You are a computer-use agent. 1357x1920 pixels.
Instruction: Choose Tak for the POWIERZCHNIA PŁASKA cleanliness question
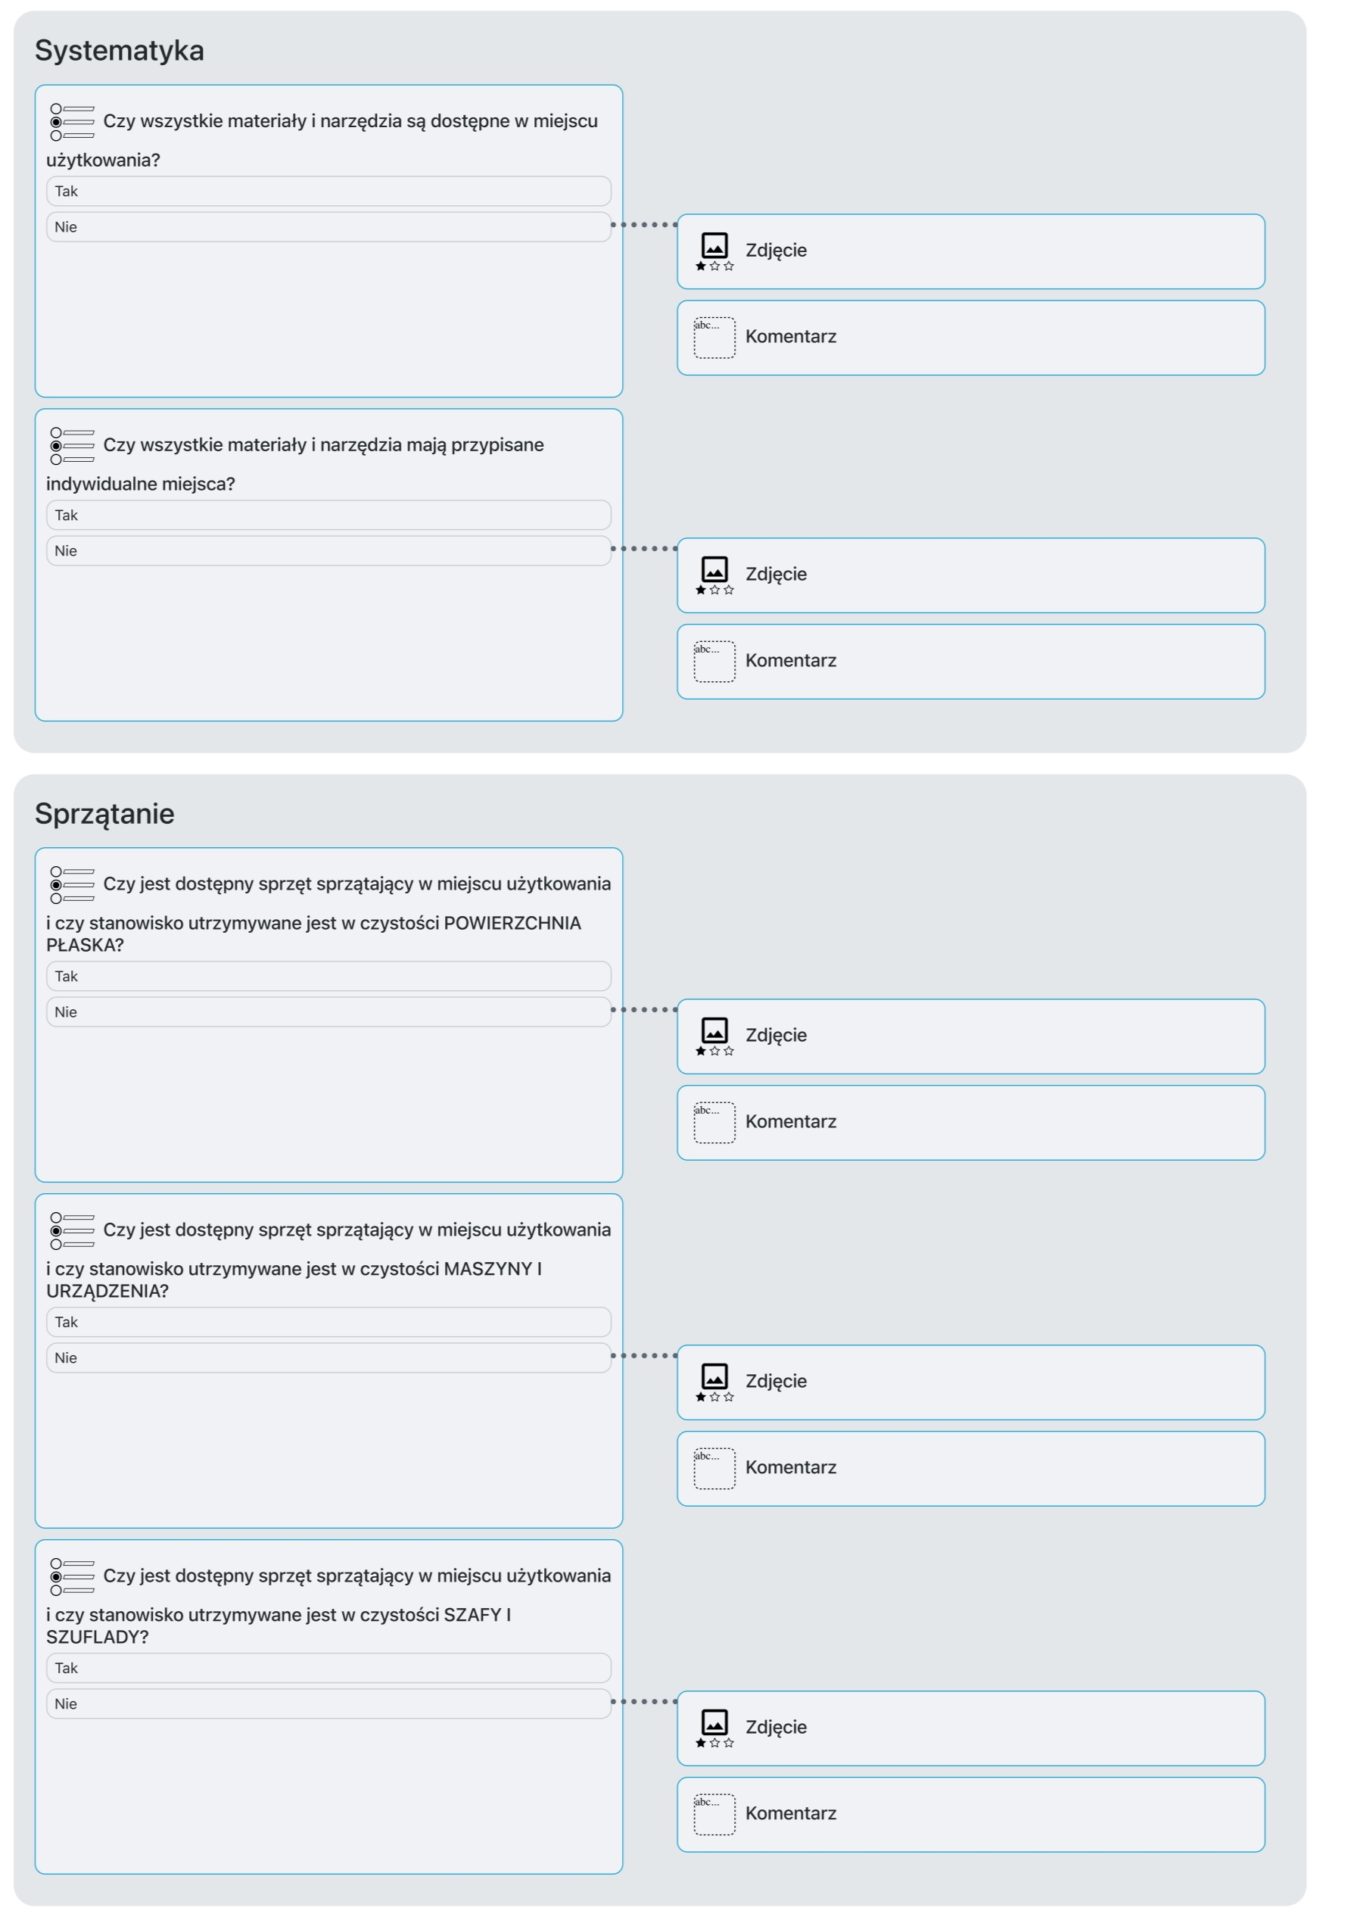[328, 976]
